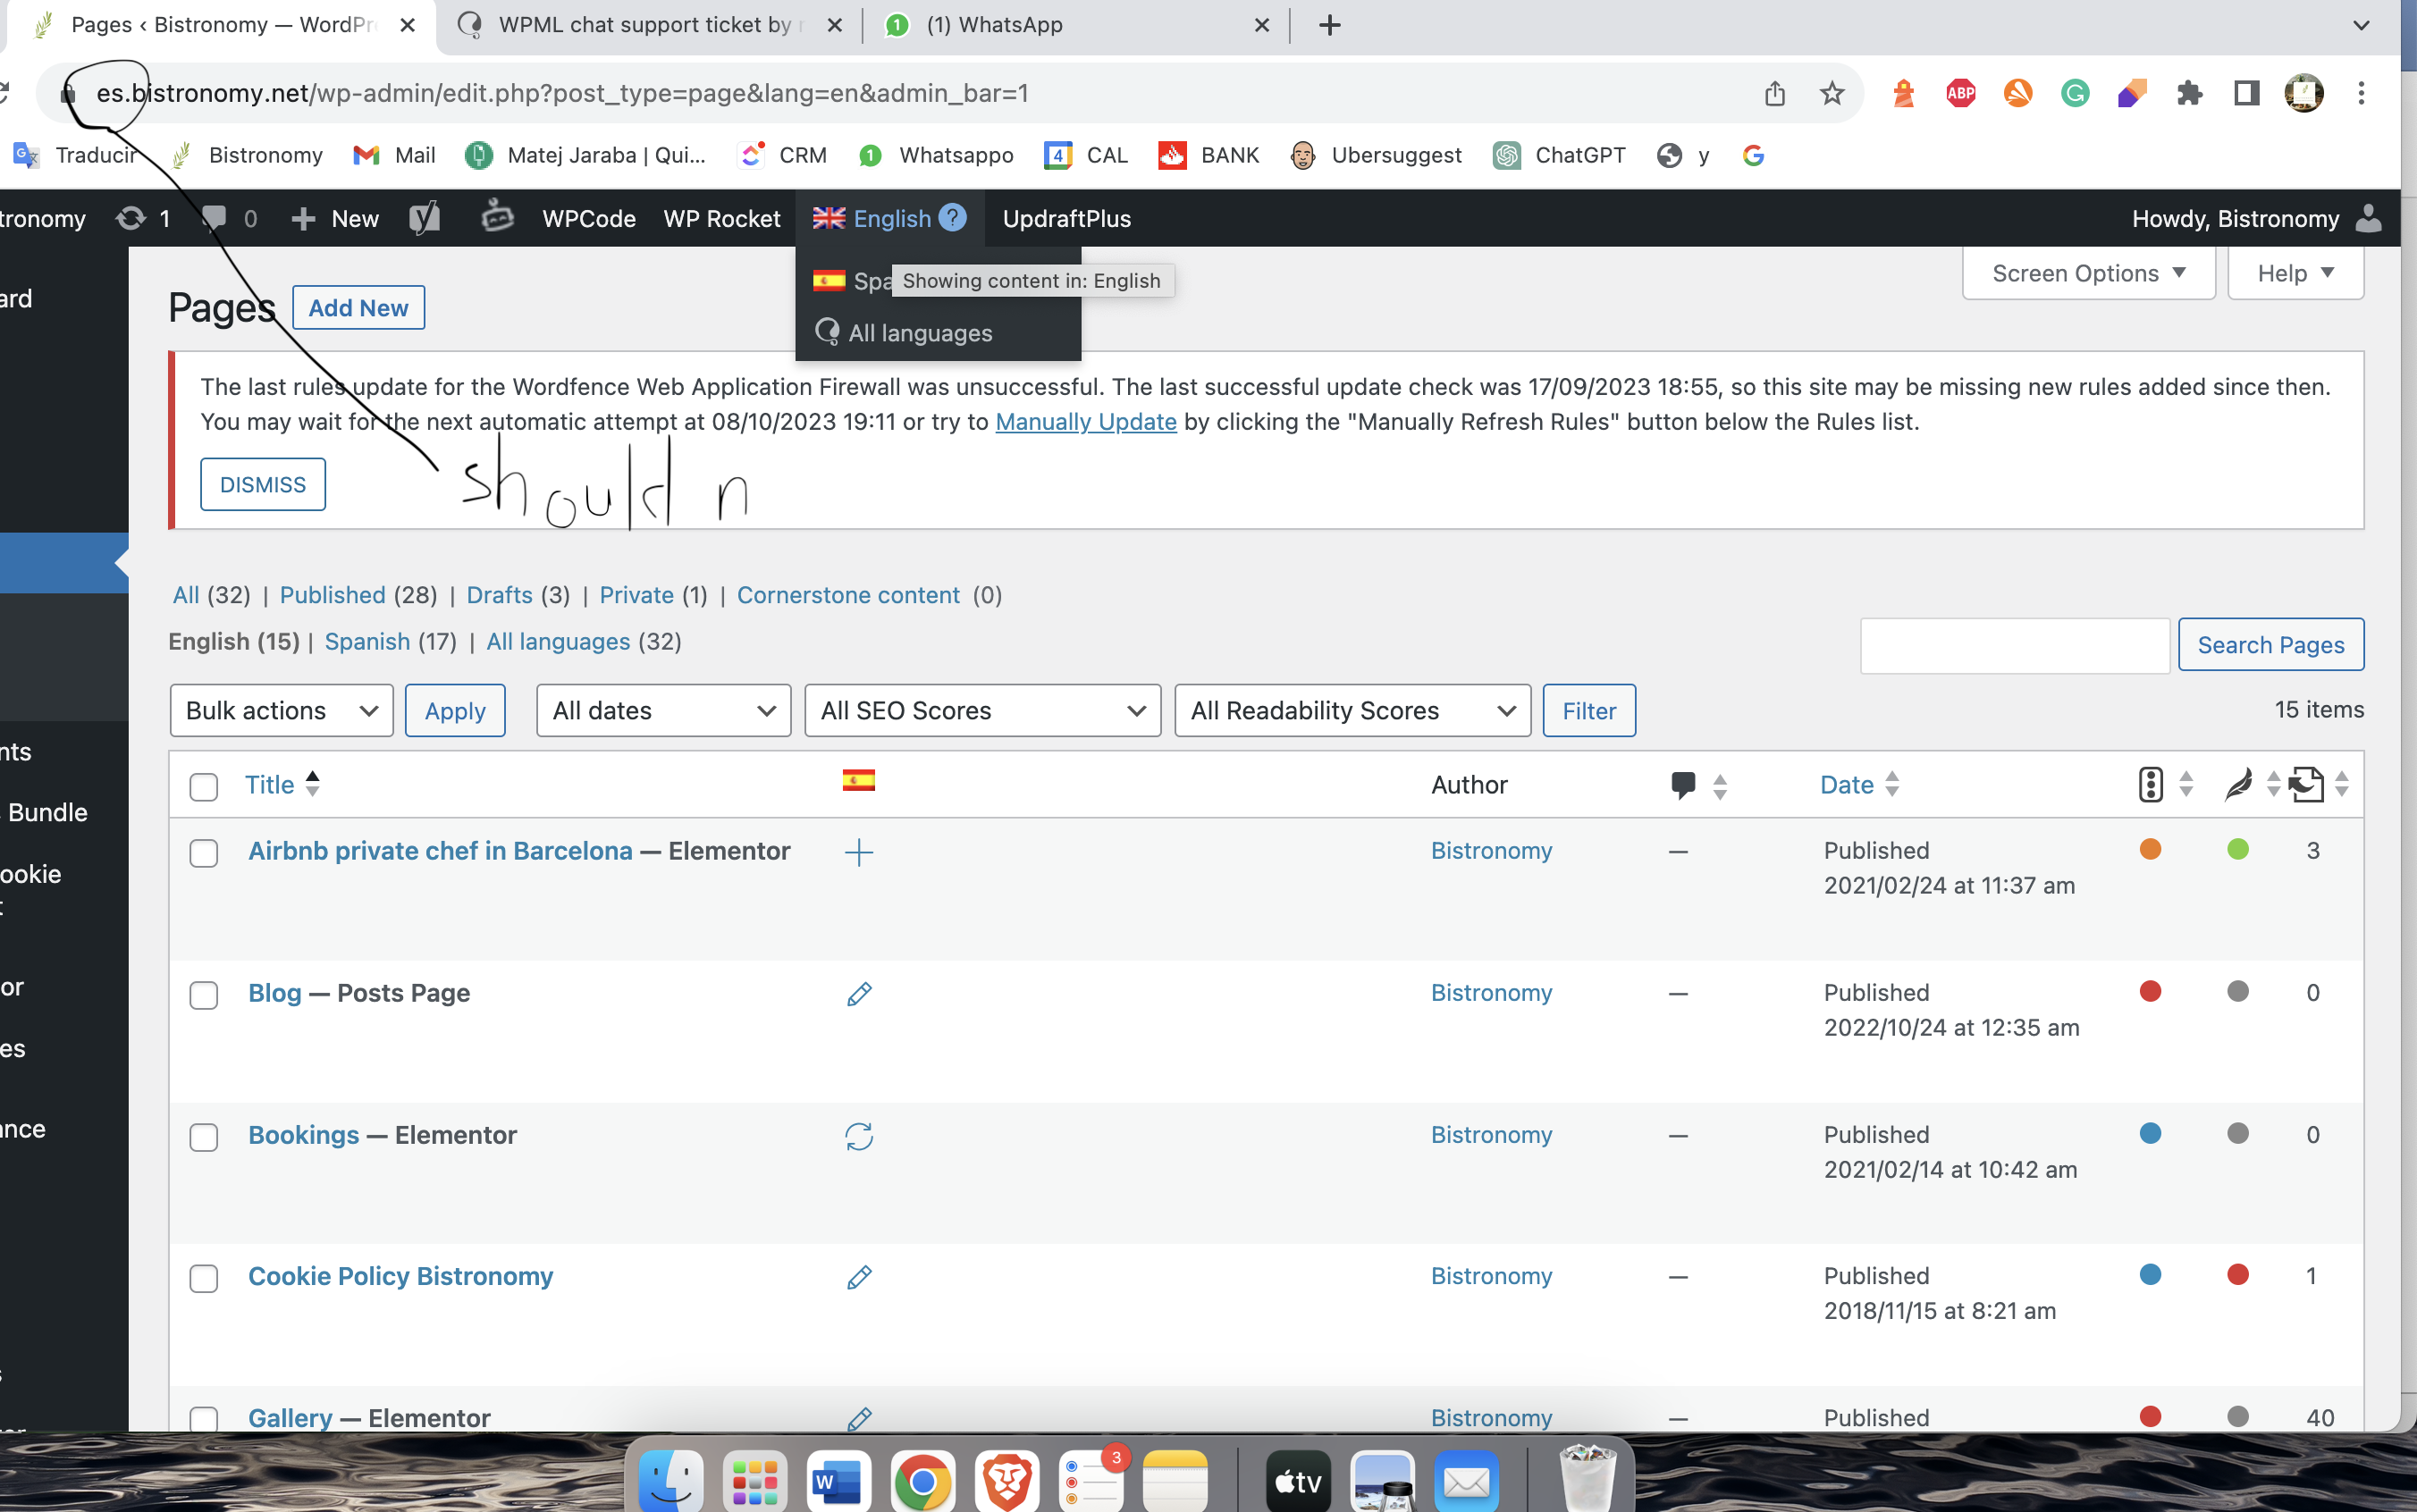Open the WPCode admin bar menu
2417x1512 pixels.
click(588, 218)
